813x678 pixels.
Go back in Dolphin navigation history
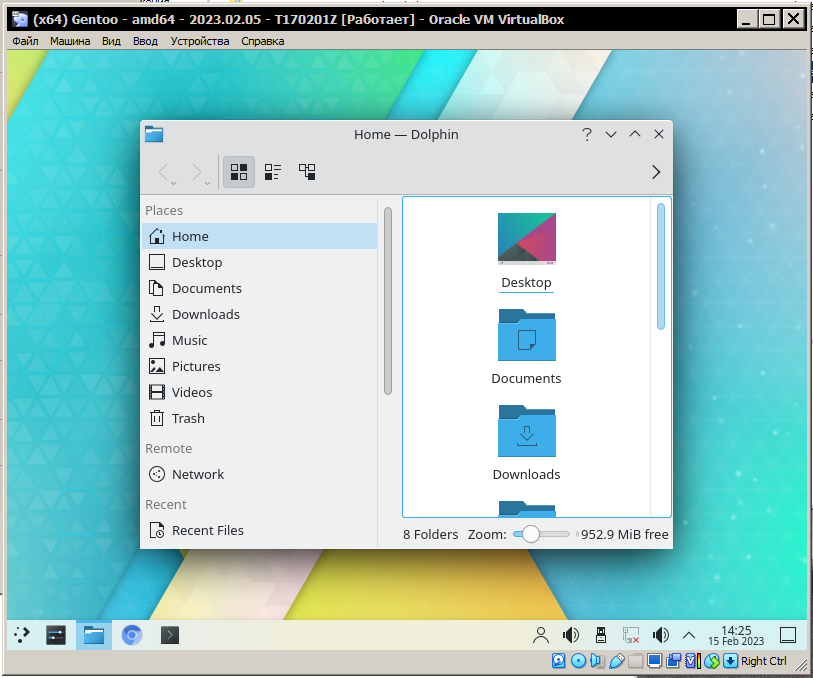click(x=163, y=172)
